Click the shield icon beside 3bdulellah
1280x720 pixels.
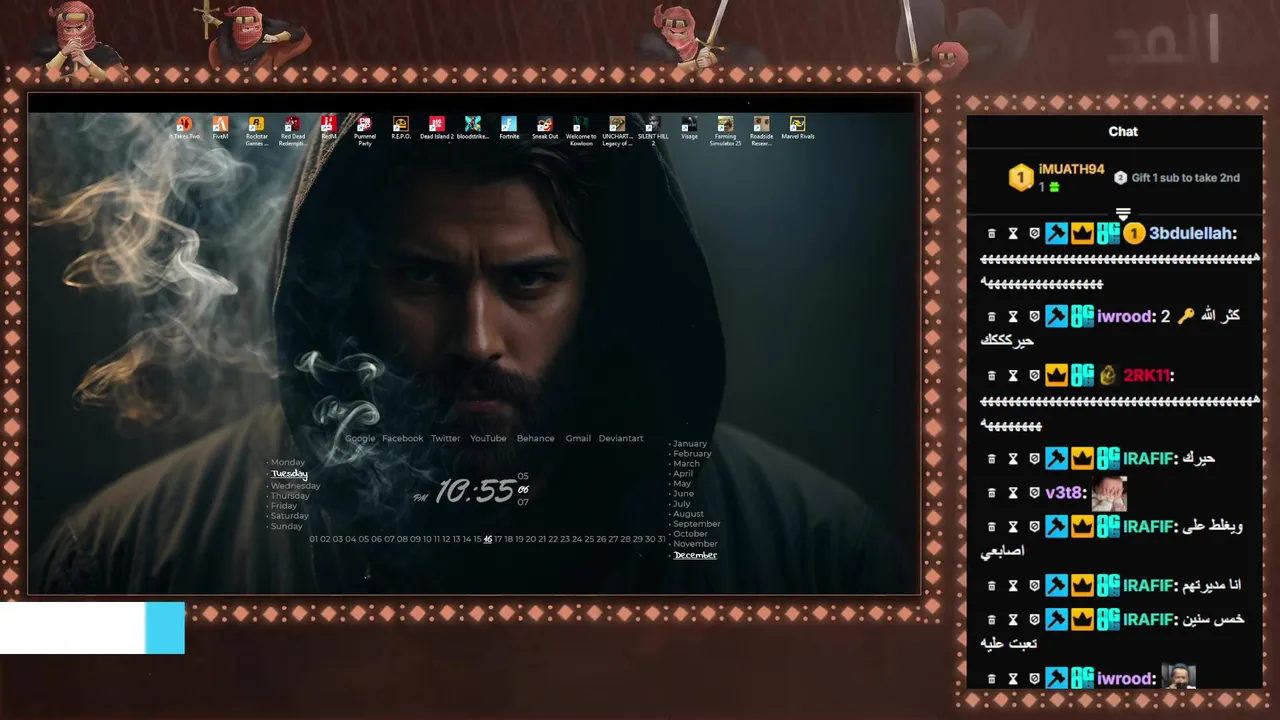[1033, 233]
